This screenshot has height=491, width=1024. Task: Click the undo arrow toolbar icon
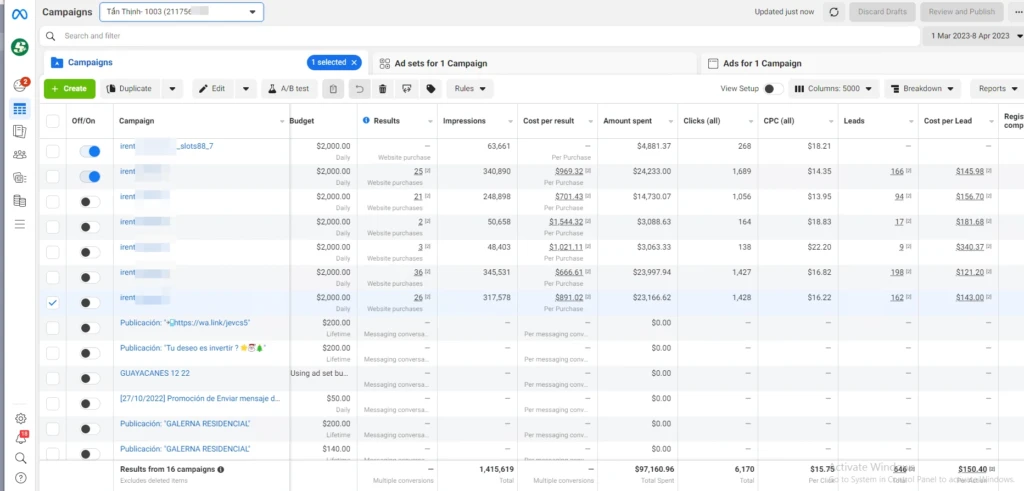click(359, 89)
